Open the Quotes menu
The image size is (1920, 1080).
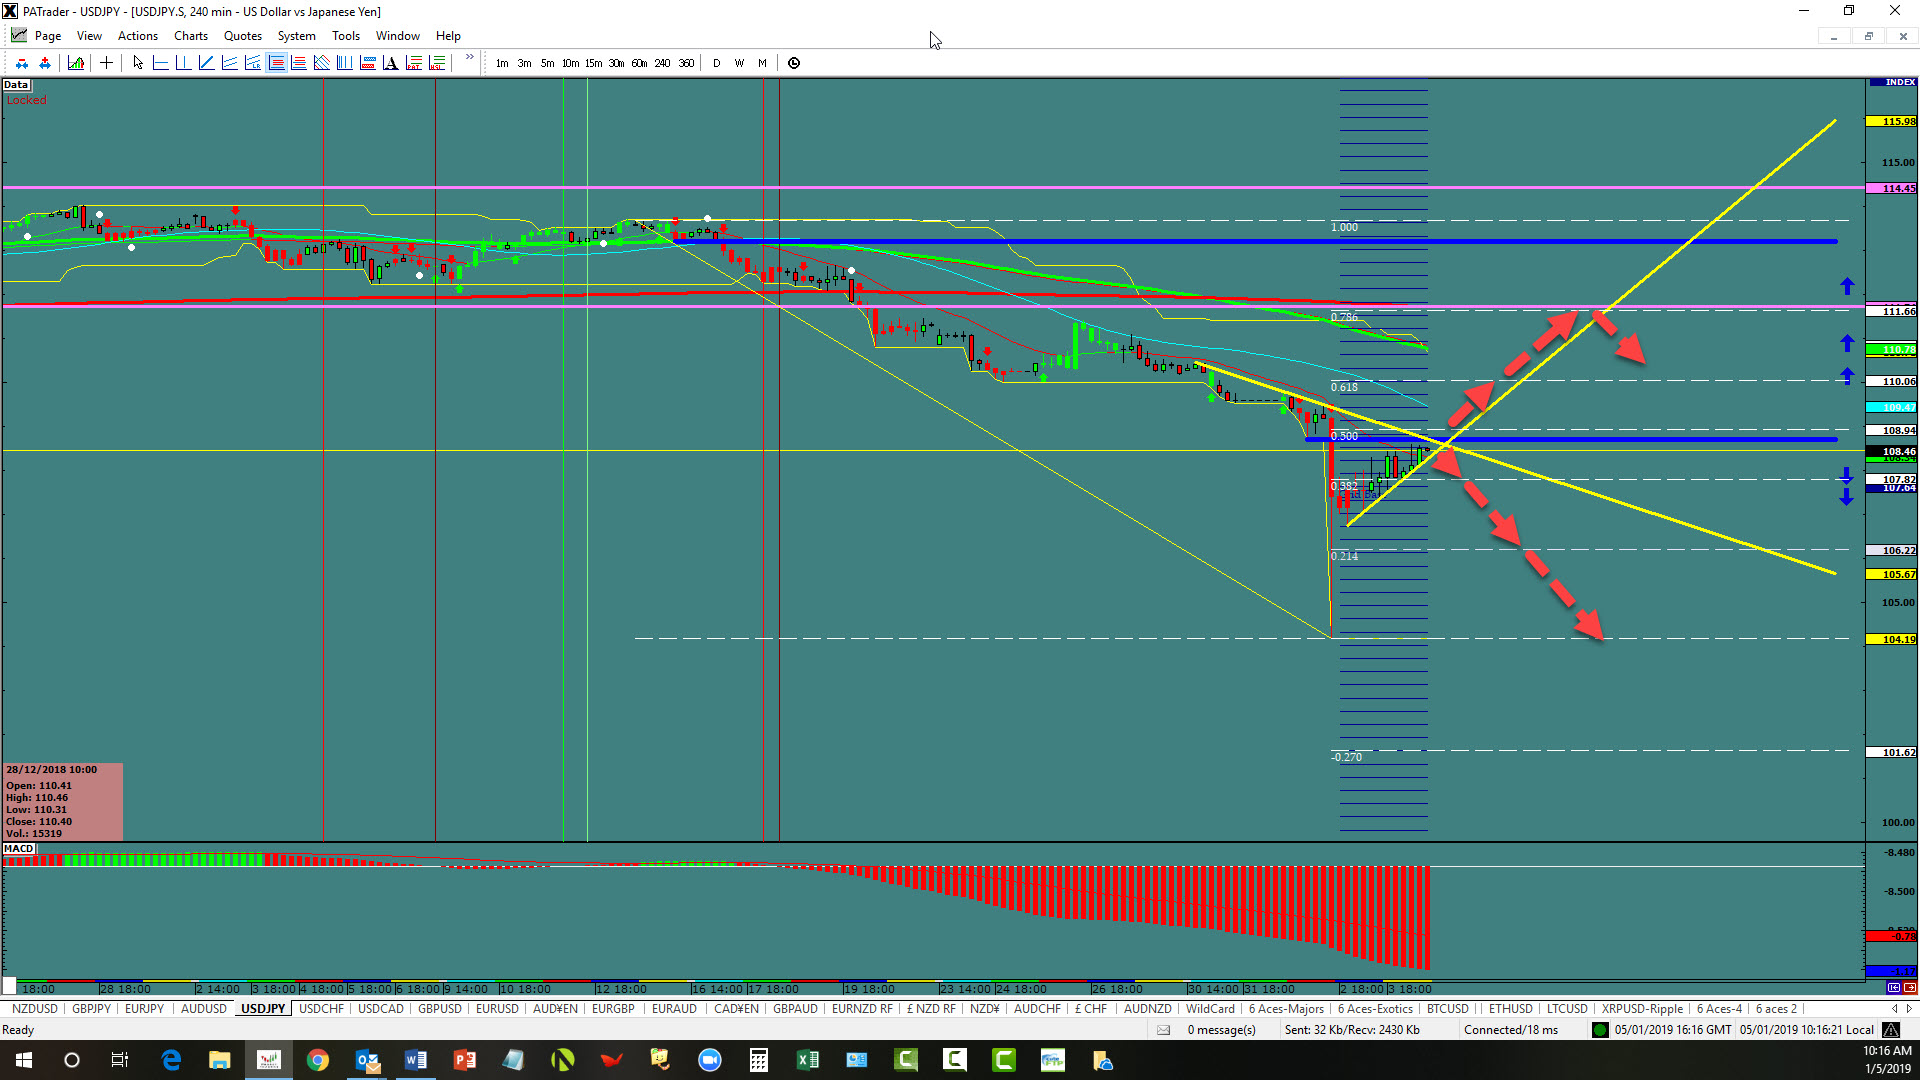(243, 36)
